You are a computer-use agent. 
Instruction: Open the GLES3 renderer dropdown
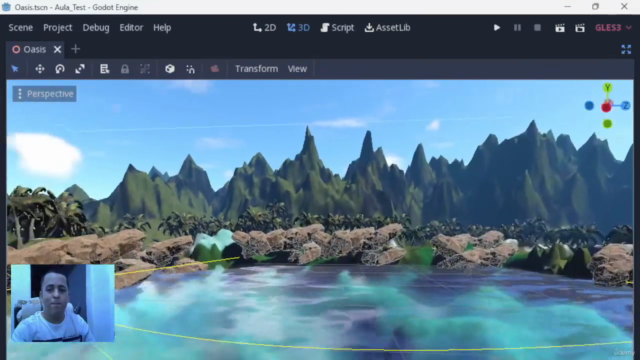[x=613, y=27]
